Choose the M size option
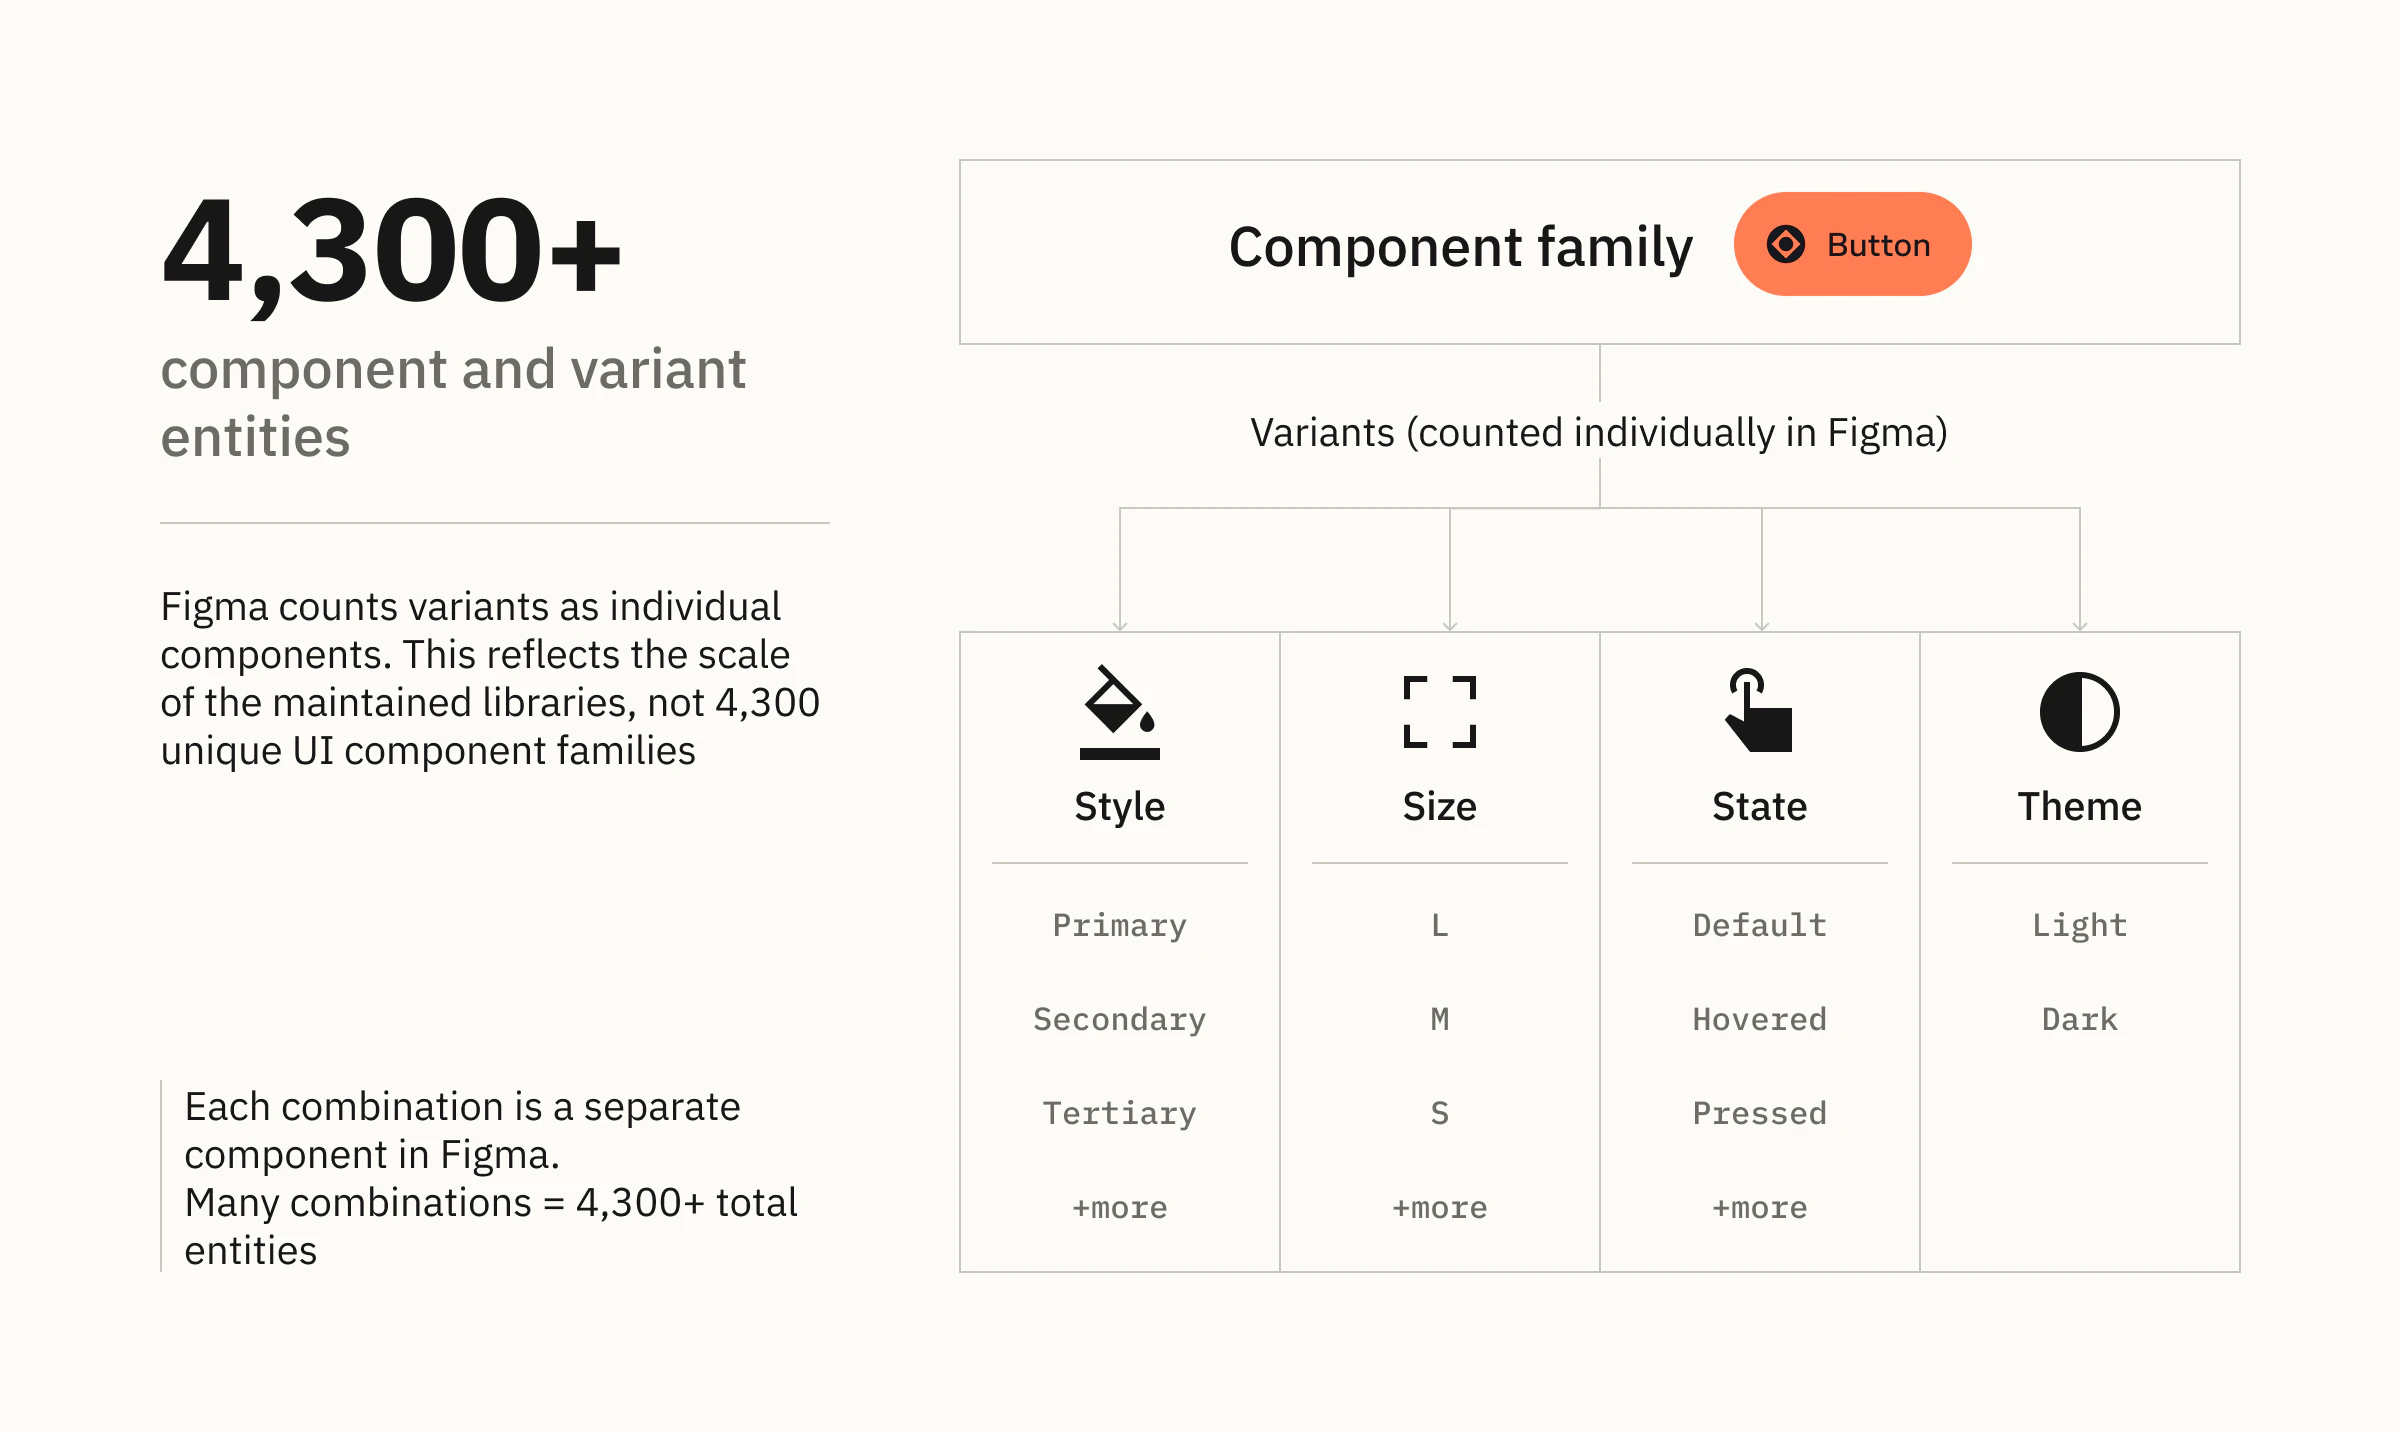Viewport: 2400px width, 1432px height. click(1439, 1019)
